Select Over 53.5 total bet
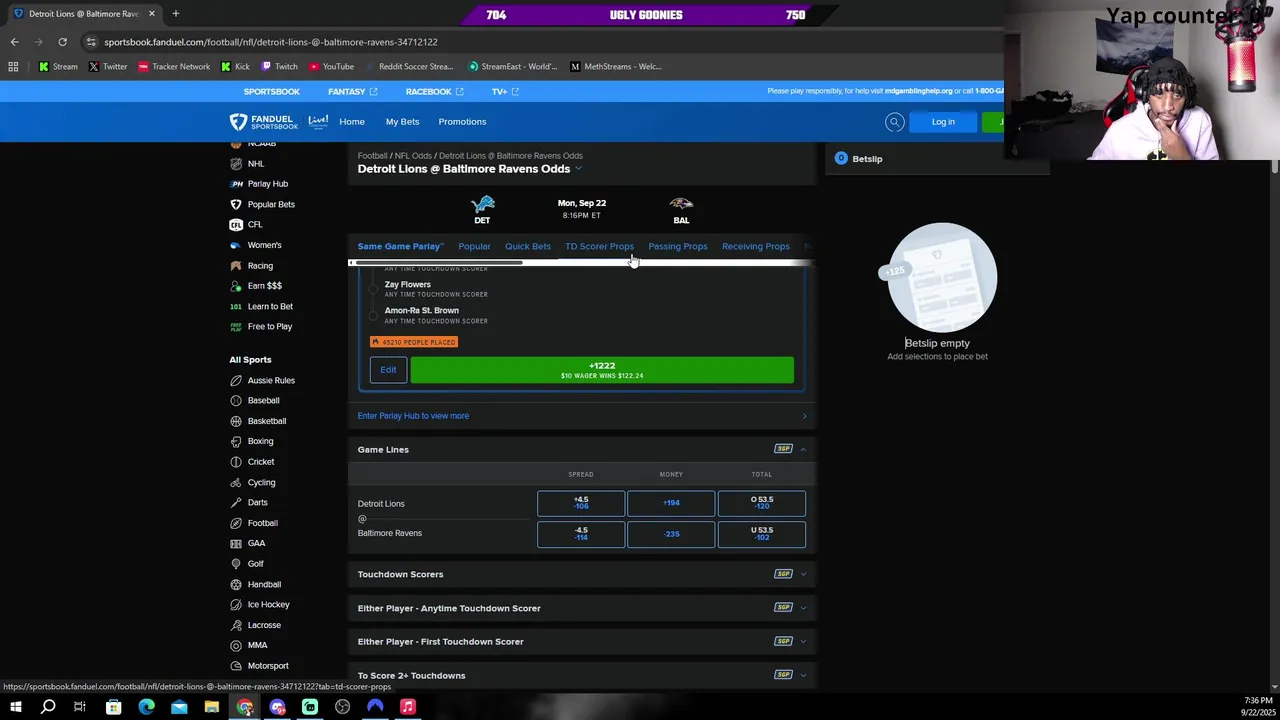The image size is (1280, 720). (x=761, y=504)
